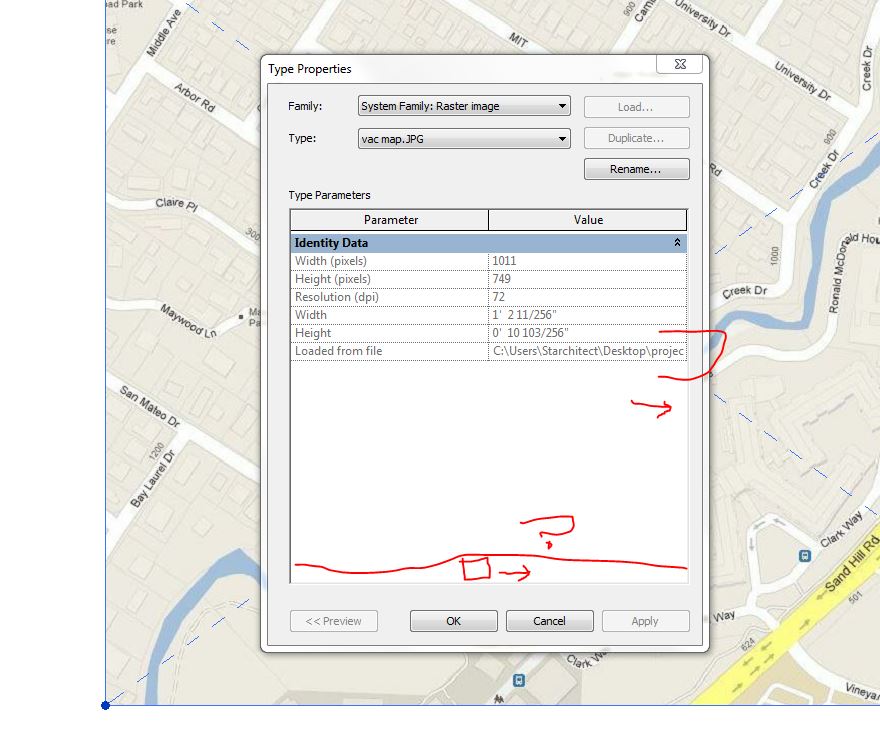Viewport: 880px width, 737px height.
Task: Click the Type Properties title bar text
Action: [x=310, y=69]
